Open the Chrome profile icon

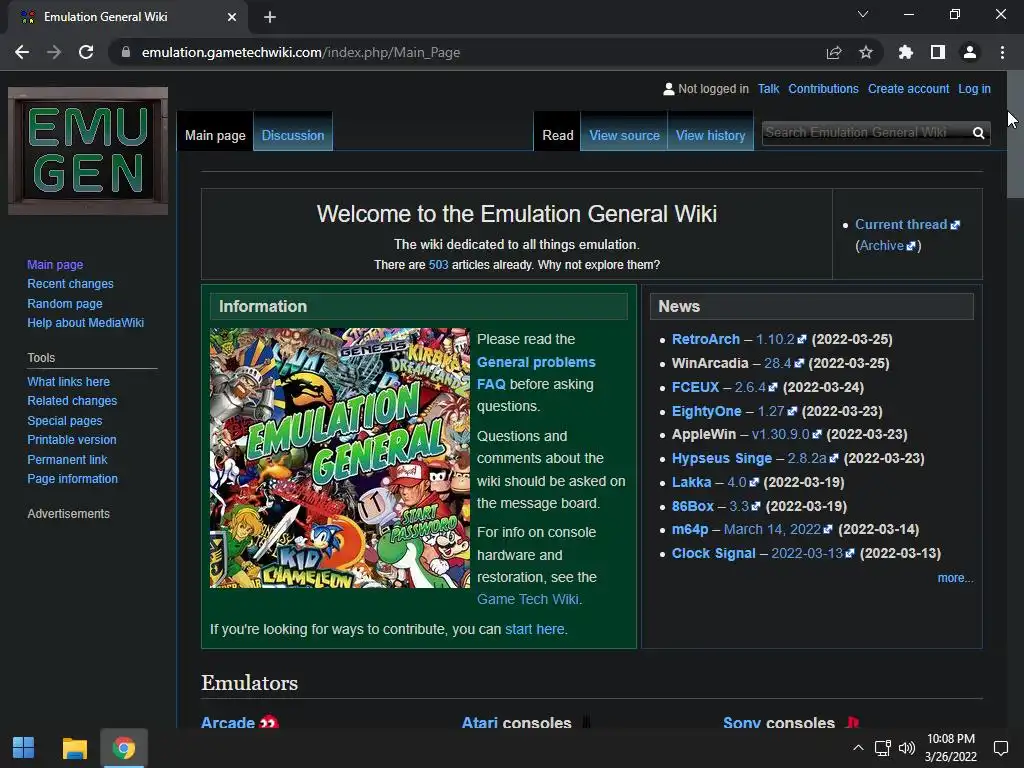click(x=970, y=52)
